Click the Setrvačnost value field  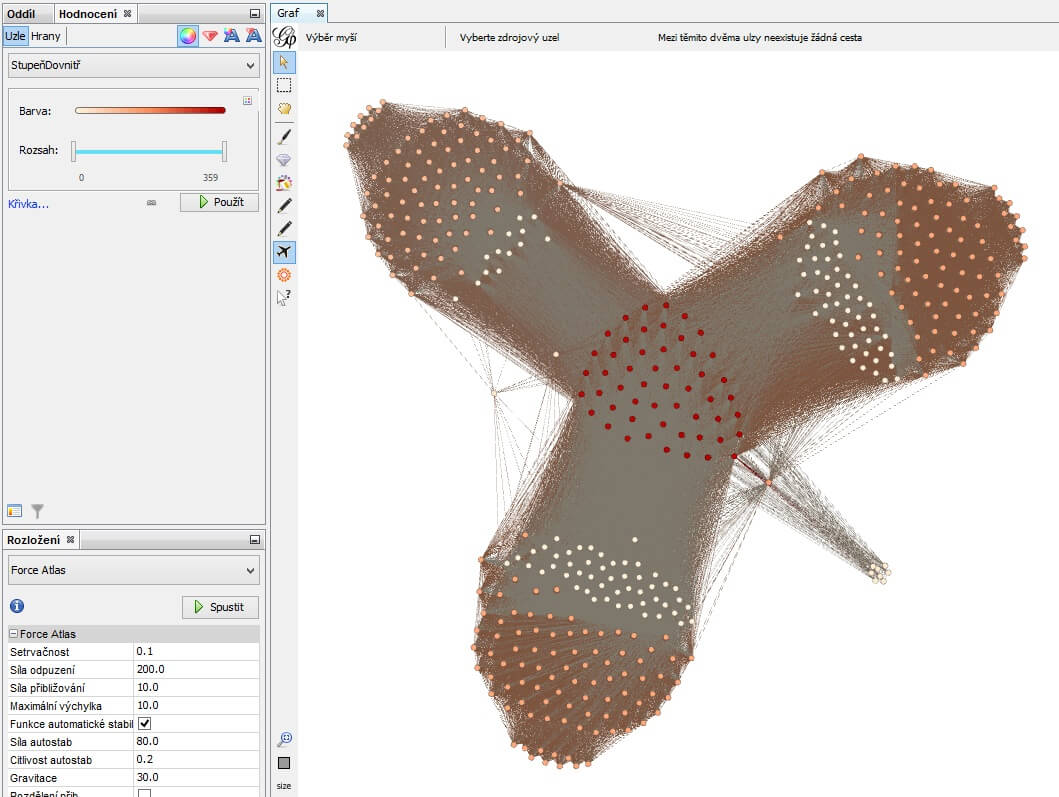[x=197, y=651]
